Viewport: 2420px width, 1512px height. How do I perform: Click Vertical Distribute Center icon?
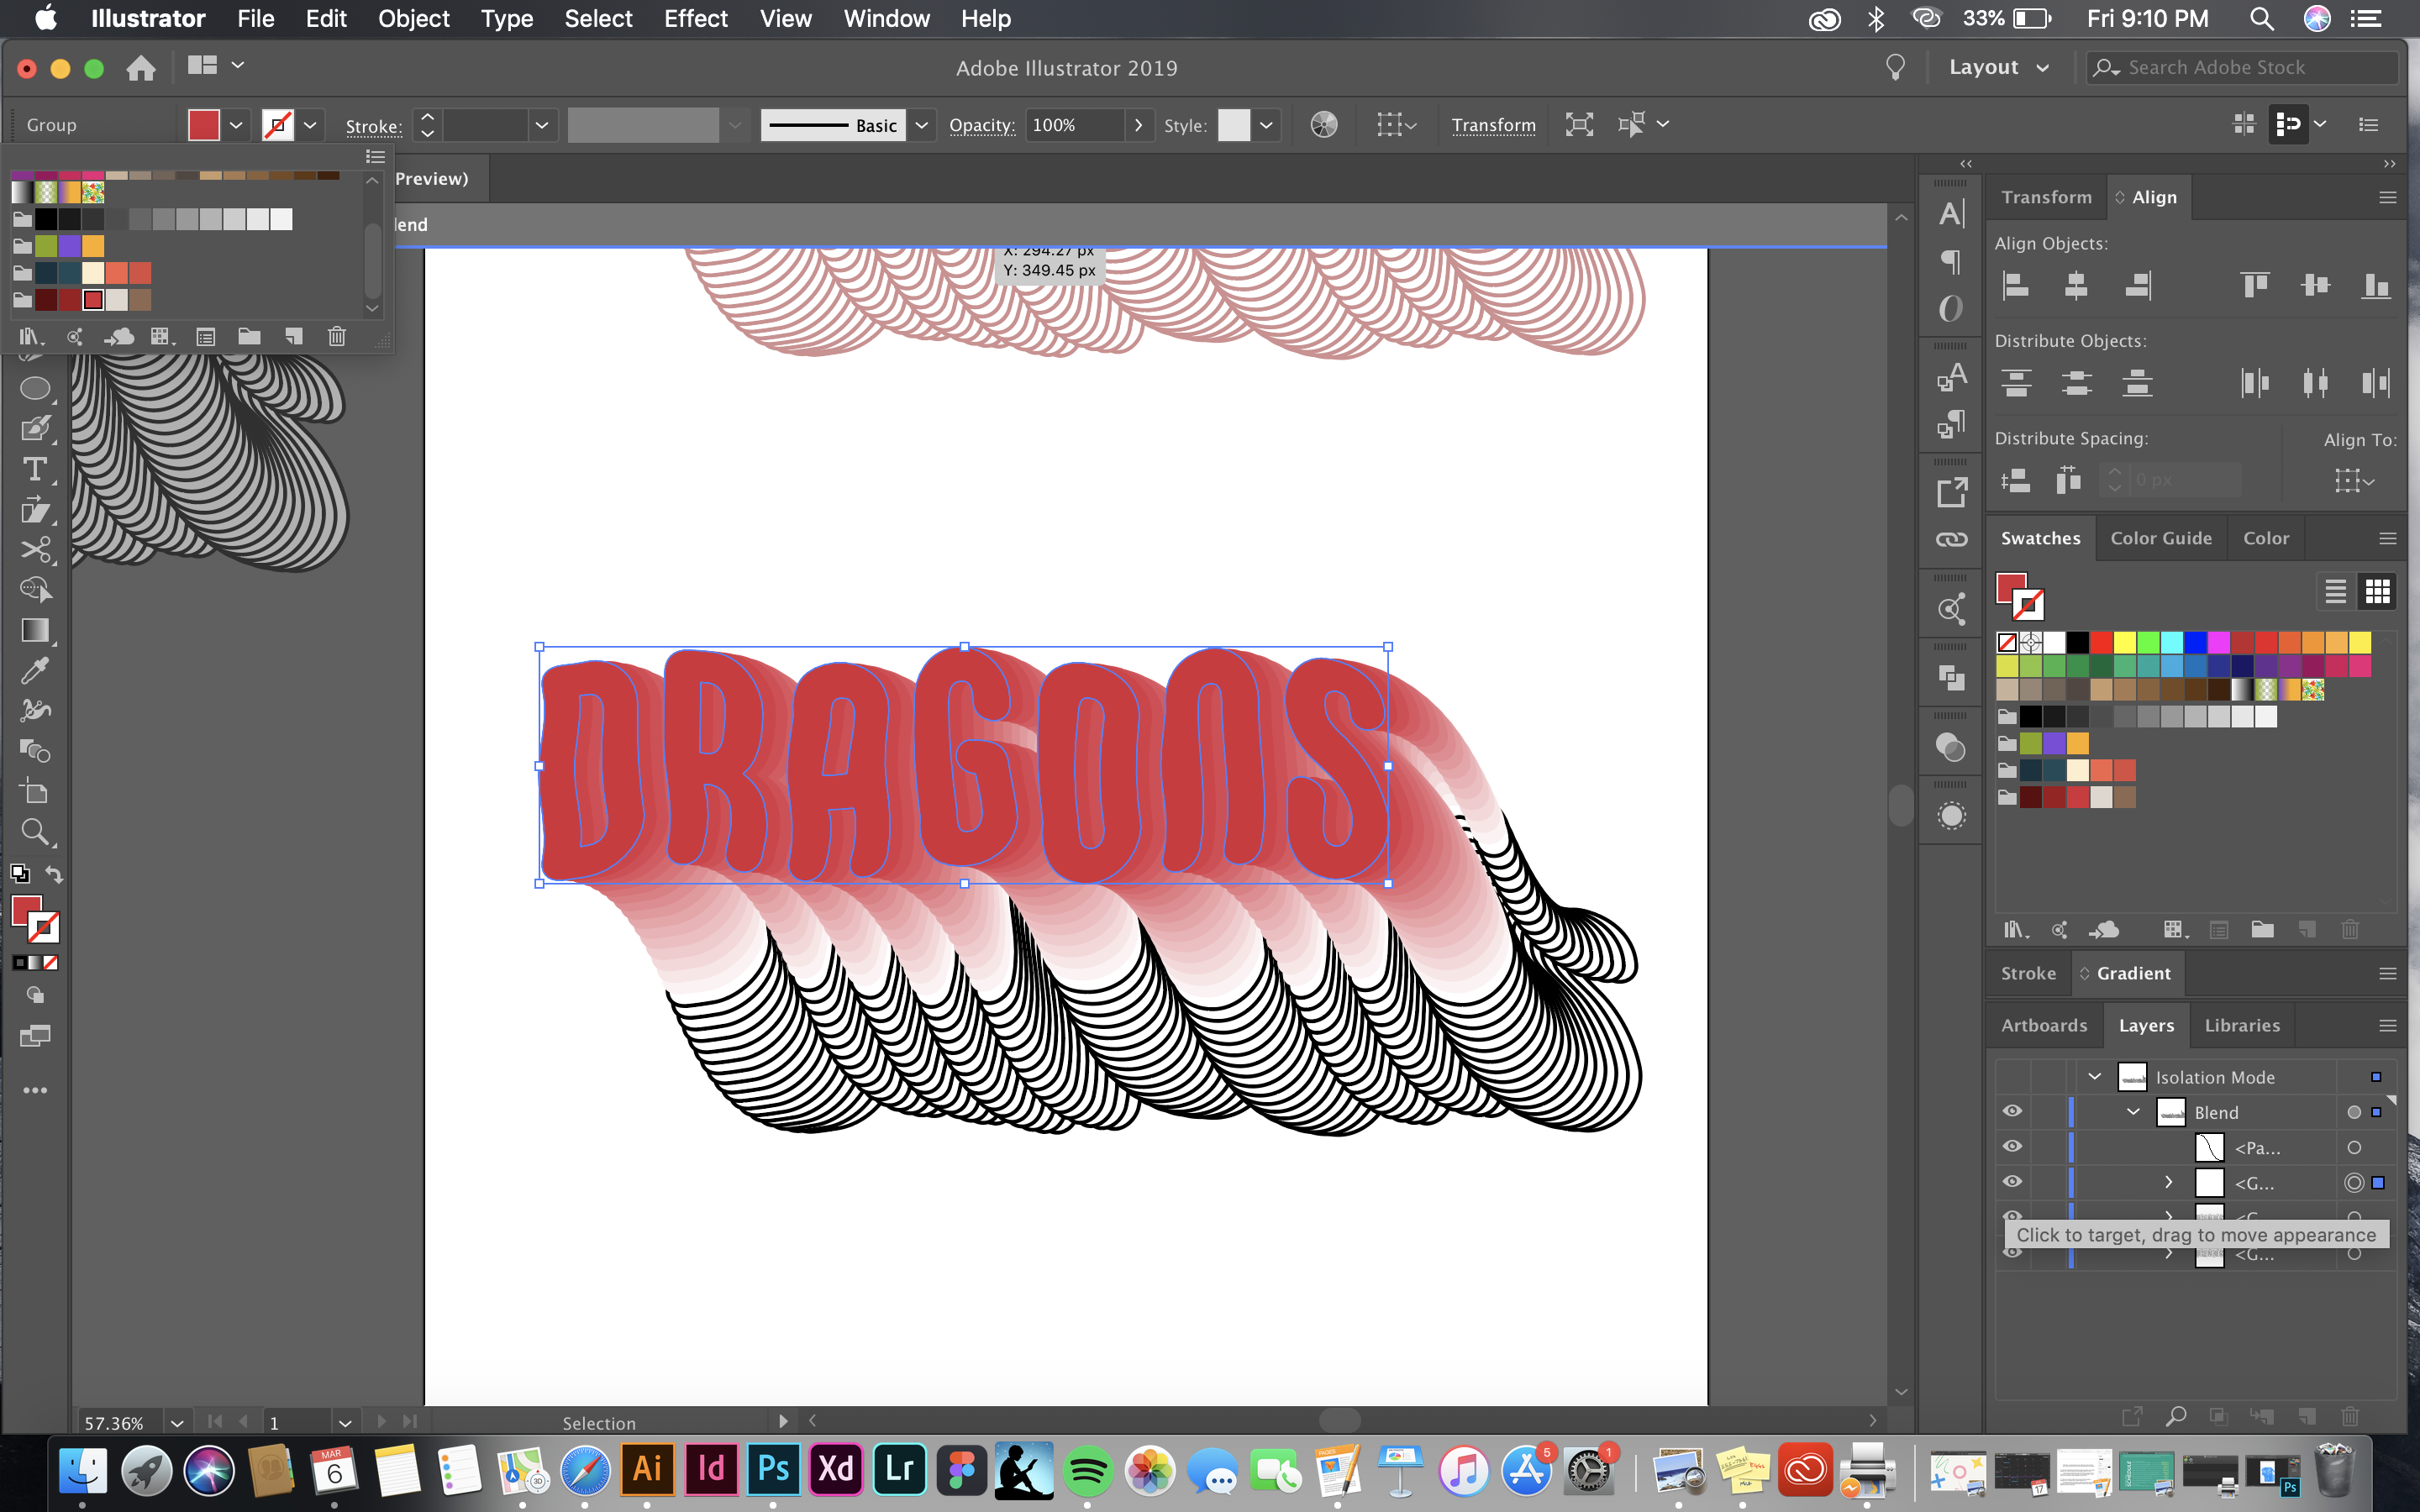[2076, 383]
